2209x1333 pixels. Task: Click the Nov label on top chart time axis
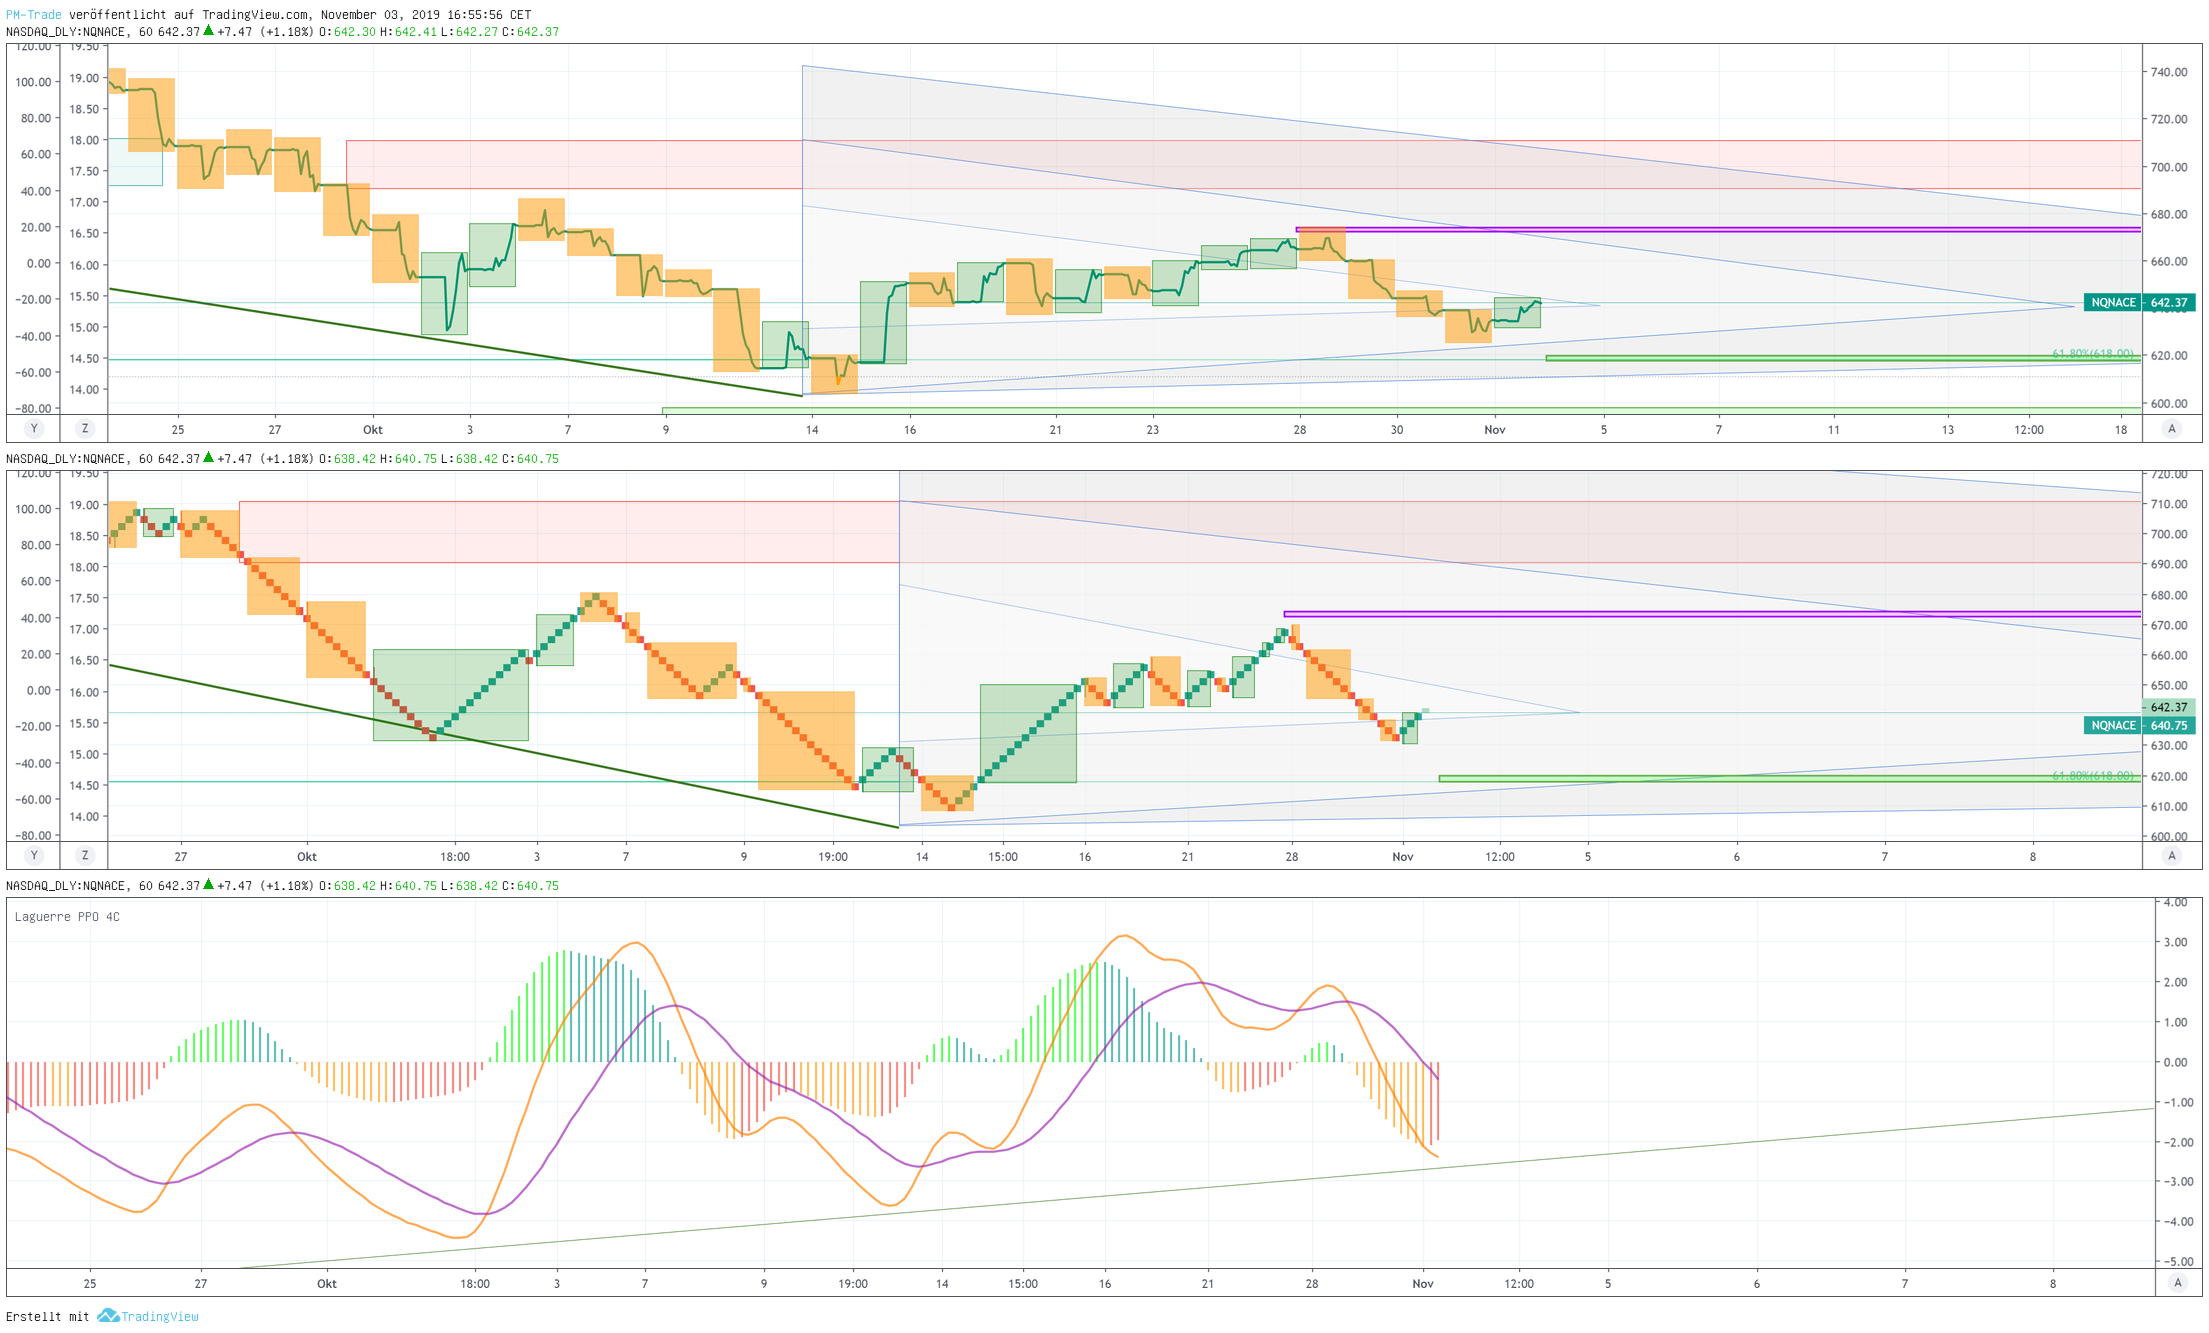pyautogui.click(x=1494, y=429)
